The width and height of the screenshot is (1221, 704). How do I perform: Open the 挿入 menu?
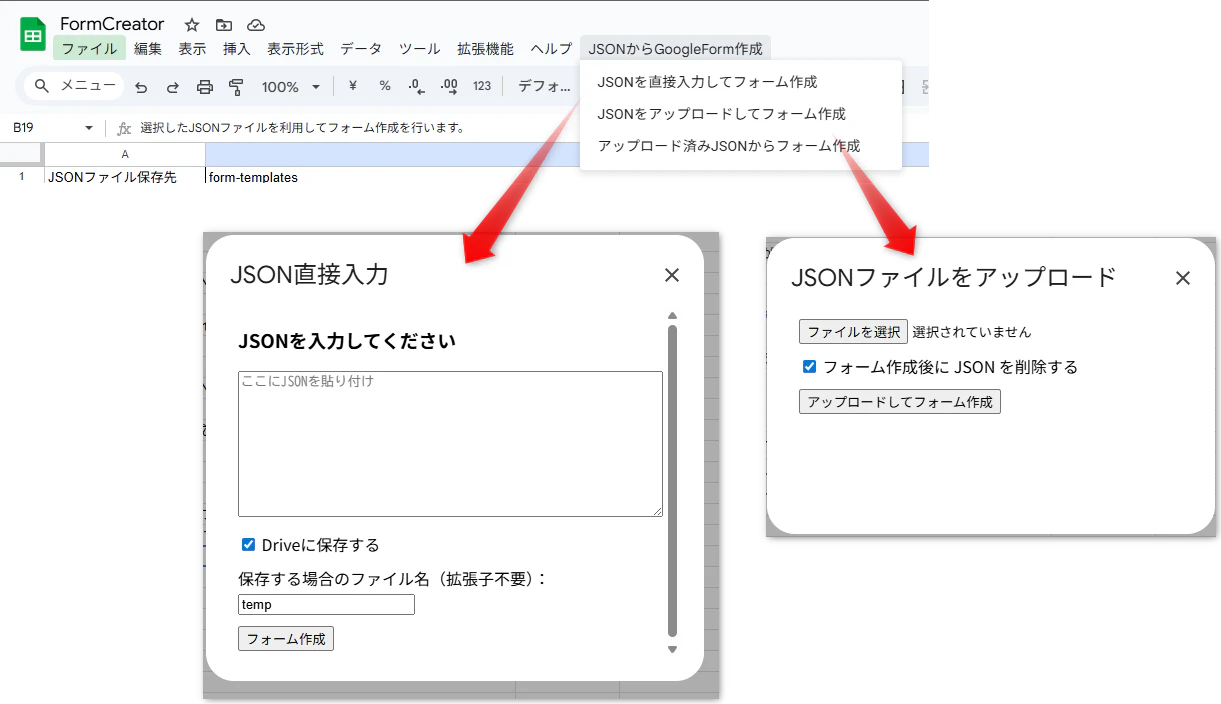coord(236,48)
